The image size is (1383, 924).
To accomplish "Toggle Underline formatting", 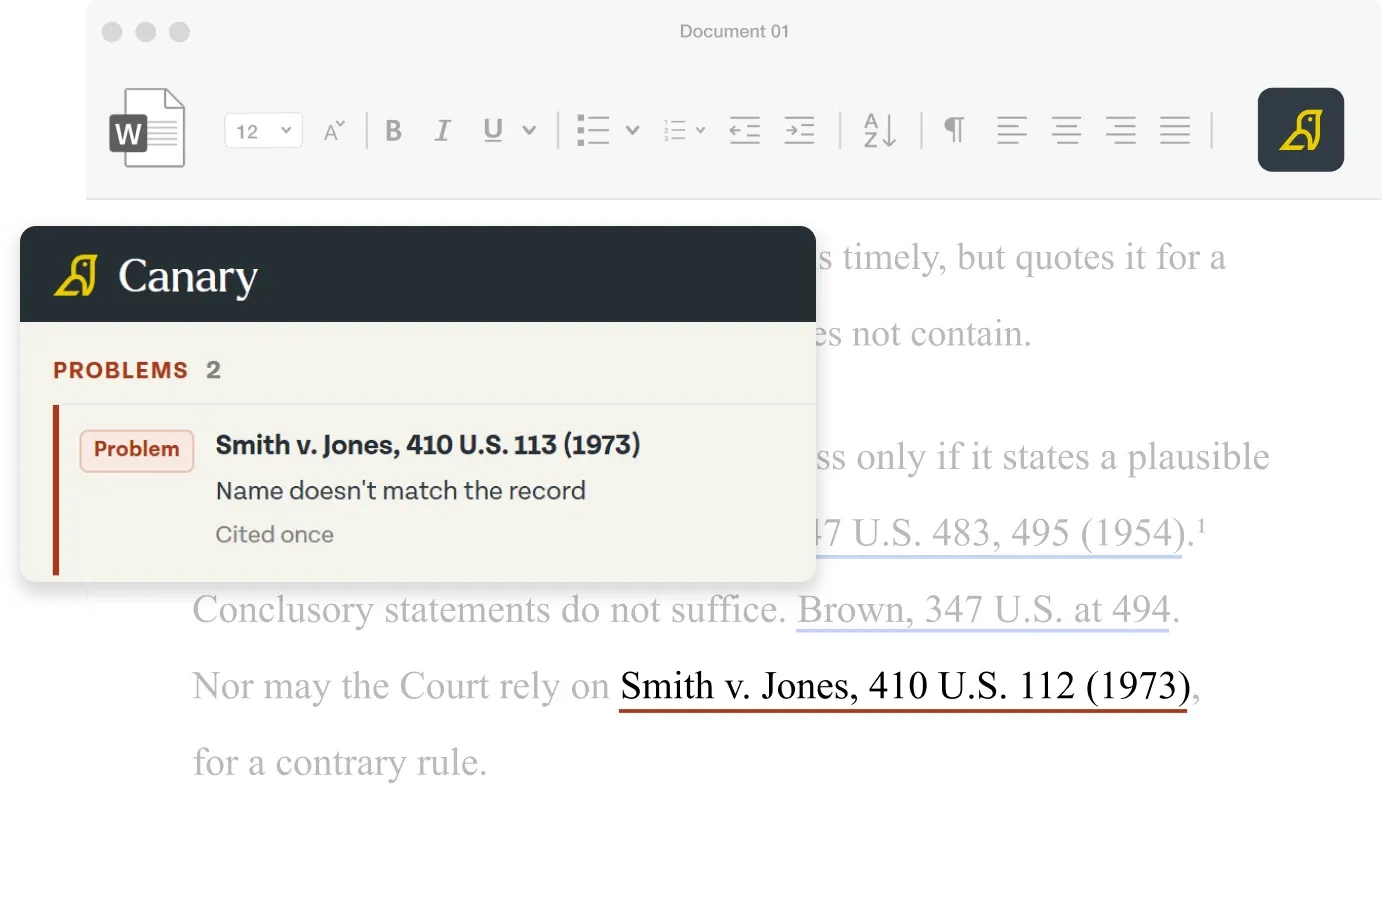I will tap(493, 130).
